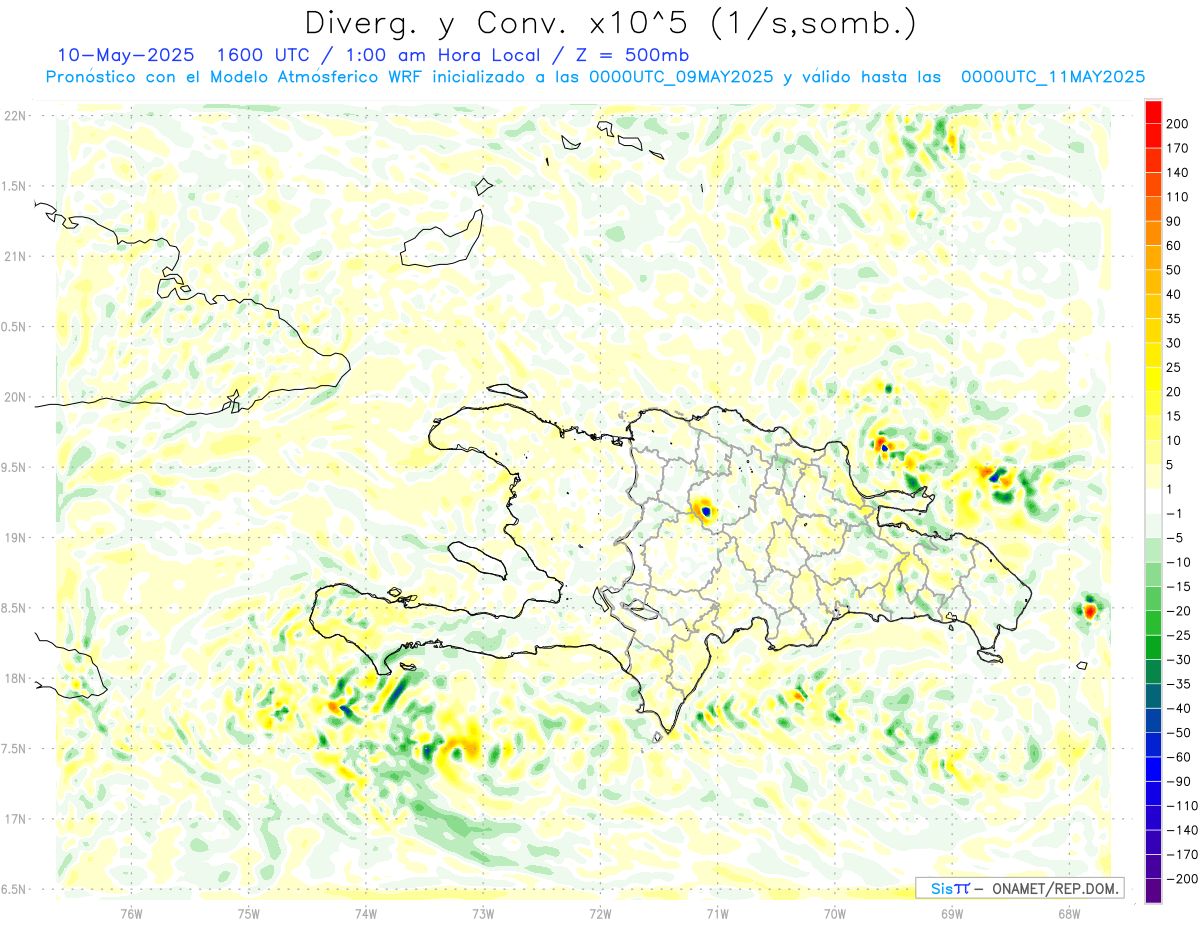Click the "200" value at the top of the color scale
The image size is (1200, 927).
[x=1178, y=124]
